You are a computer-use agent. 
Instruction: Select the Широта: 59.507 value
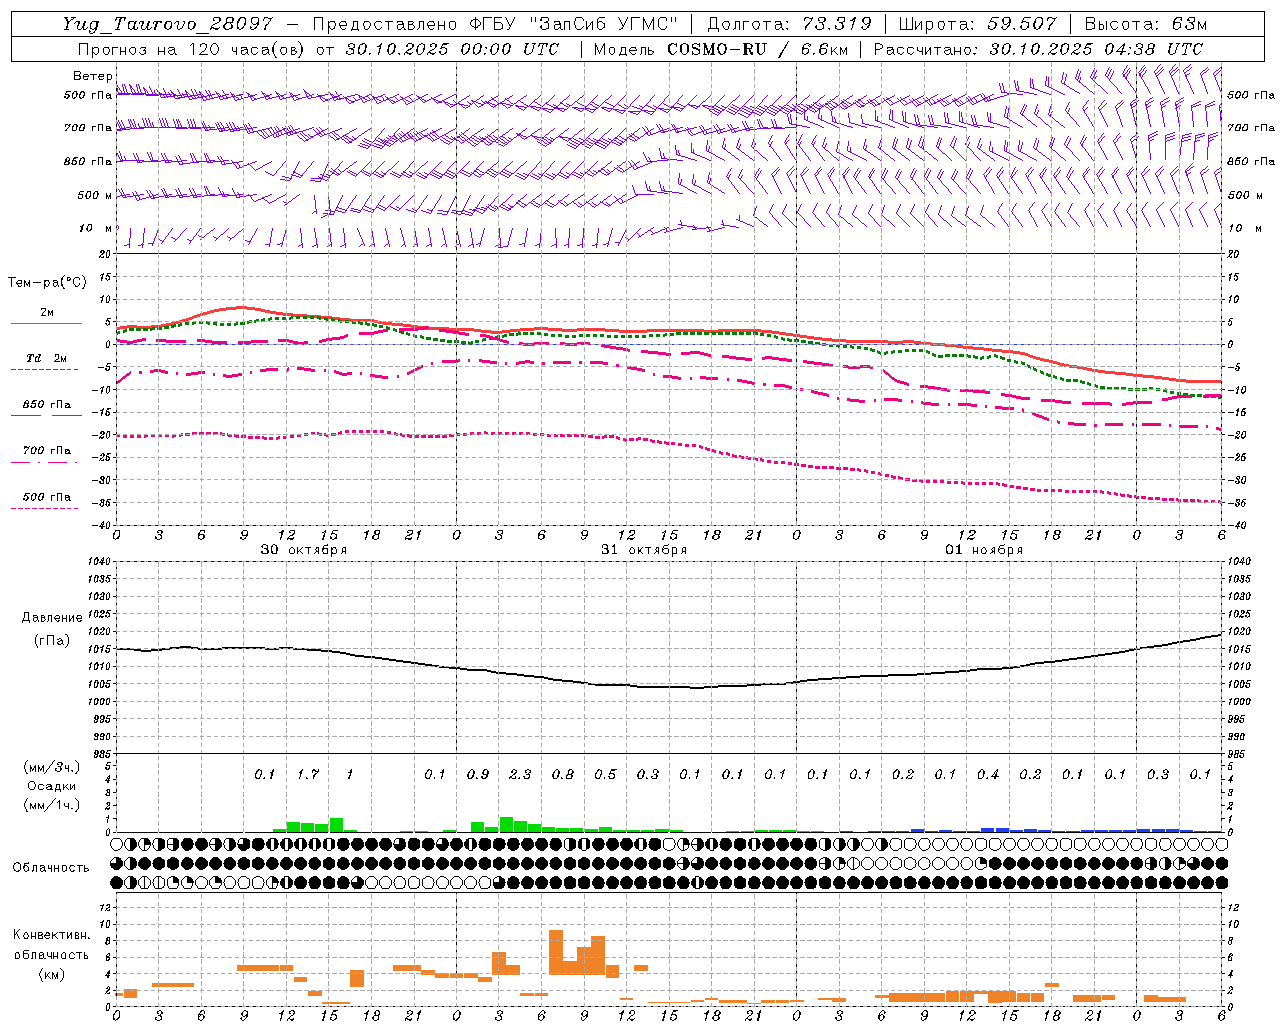tap(978, 24)
